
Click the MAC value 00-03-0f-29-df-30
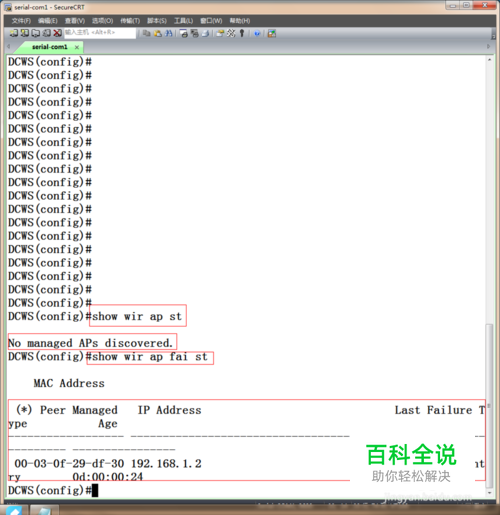tap(69, 464)
